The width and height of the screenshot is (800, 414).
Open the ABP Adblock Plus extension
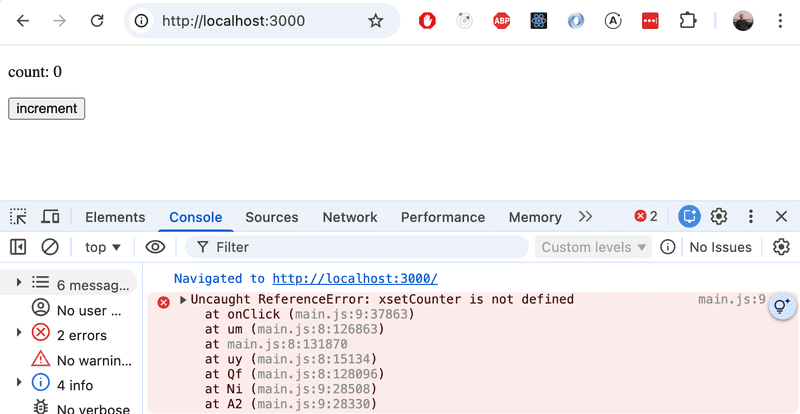click(502, 21)
